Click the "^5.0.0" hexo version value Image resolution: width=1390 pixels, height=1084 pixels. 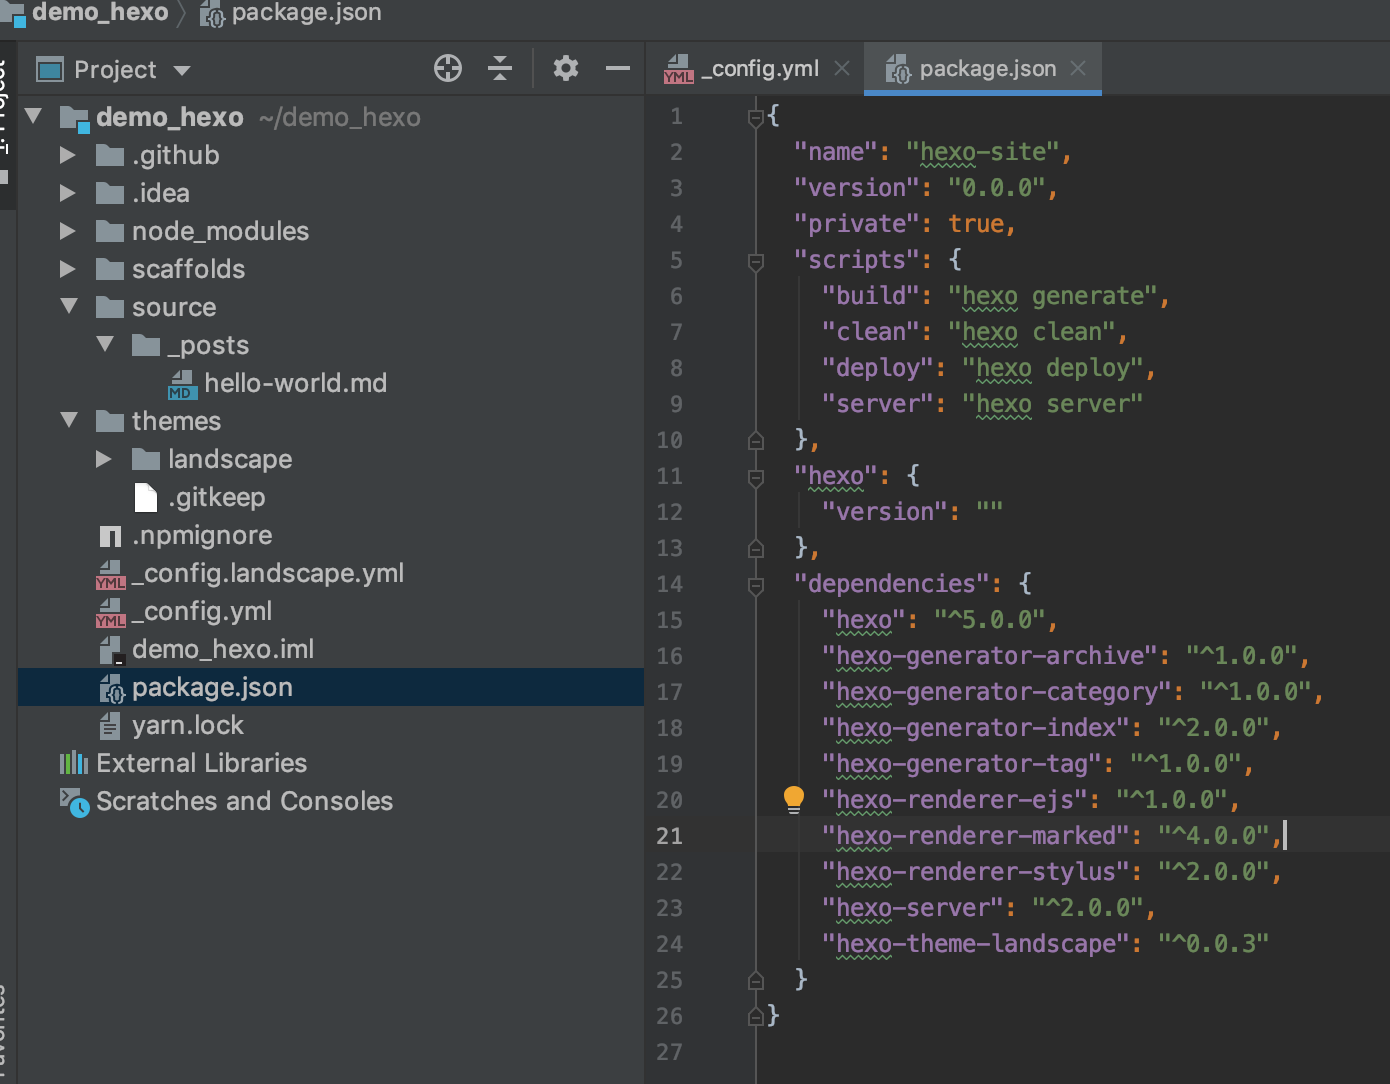coord(989,620)
